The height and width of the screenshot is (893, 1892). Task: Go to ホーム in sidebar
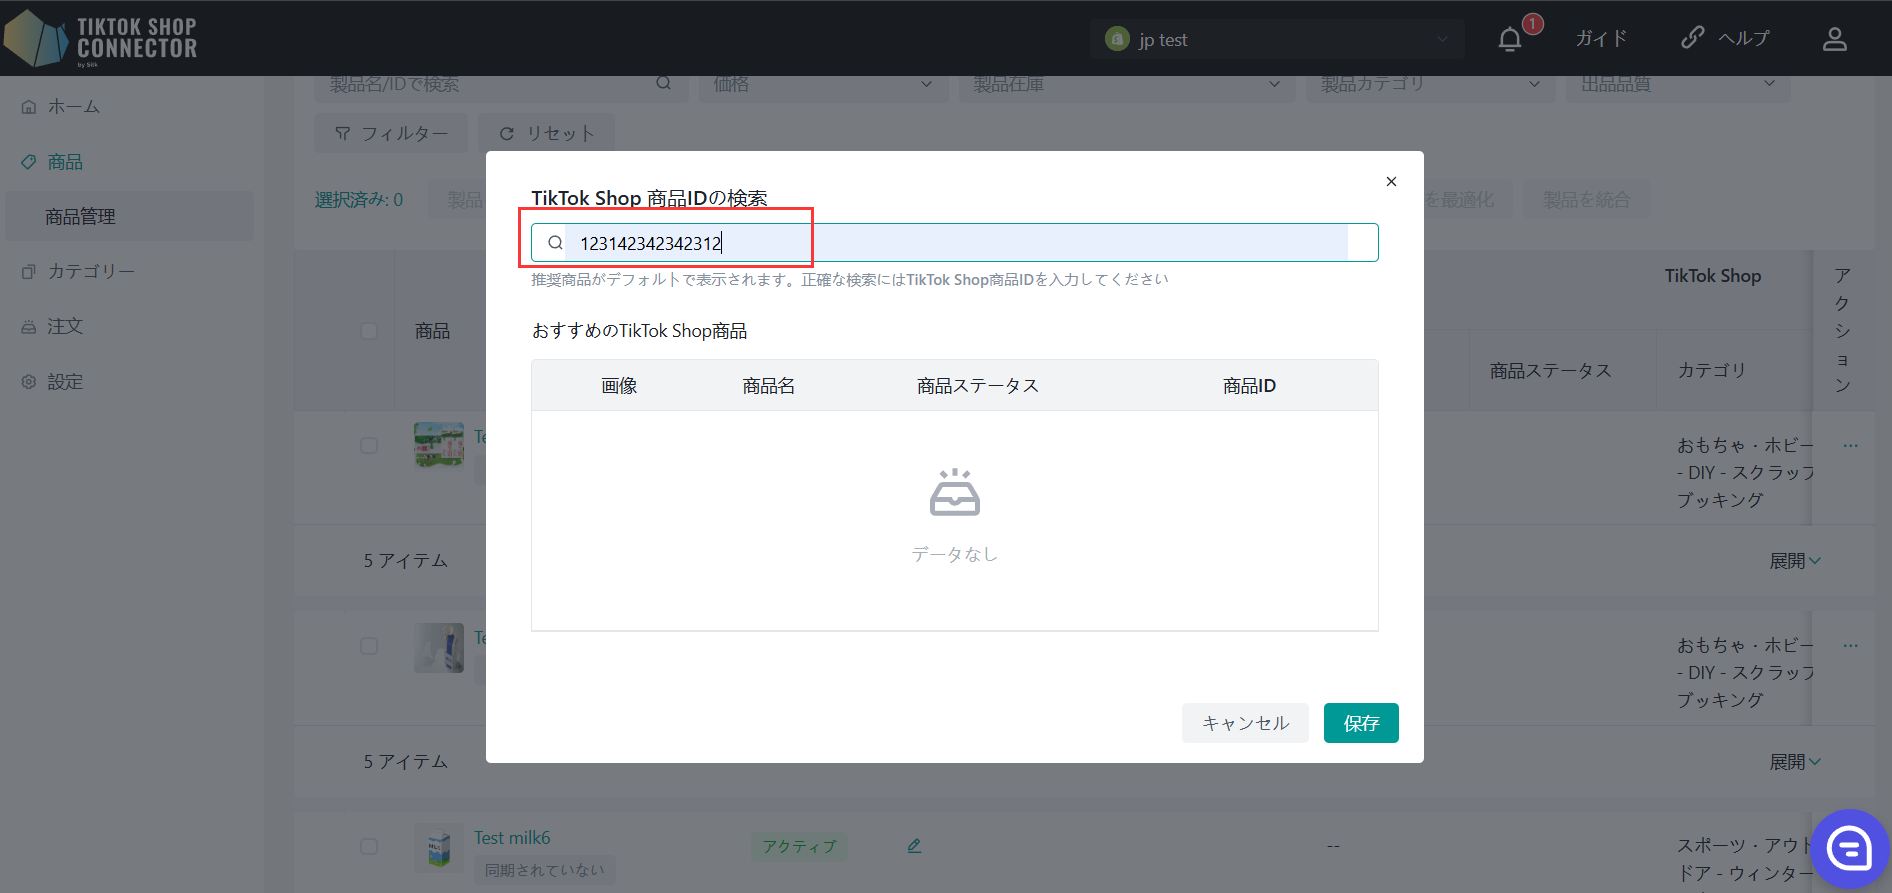74,107
